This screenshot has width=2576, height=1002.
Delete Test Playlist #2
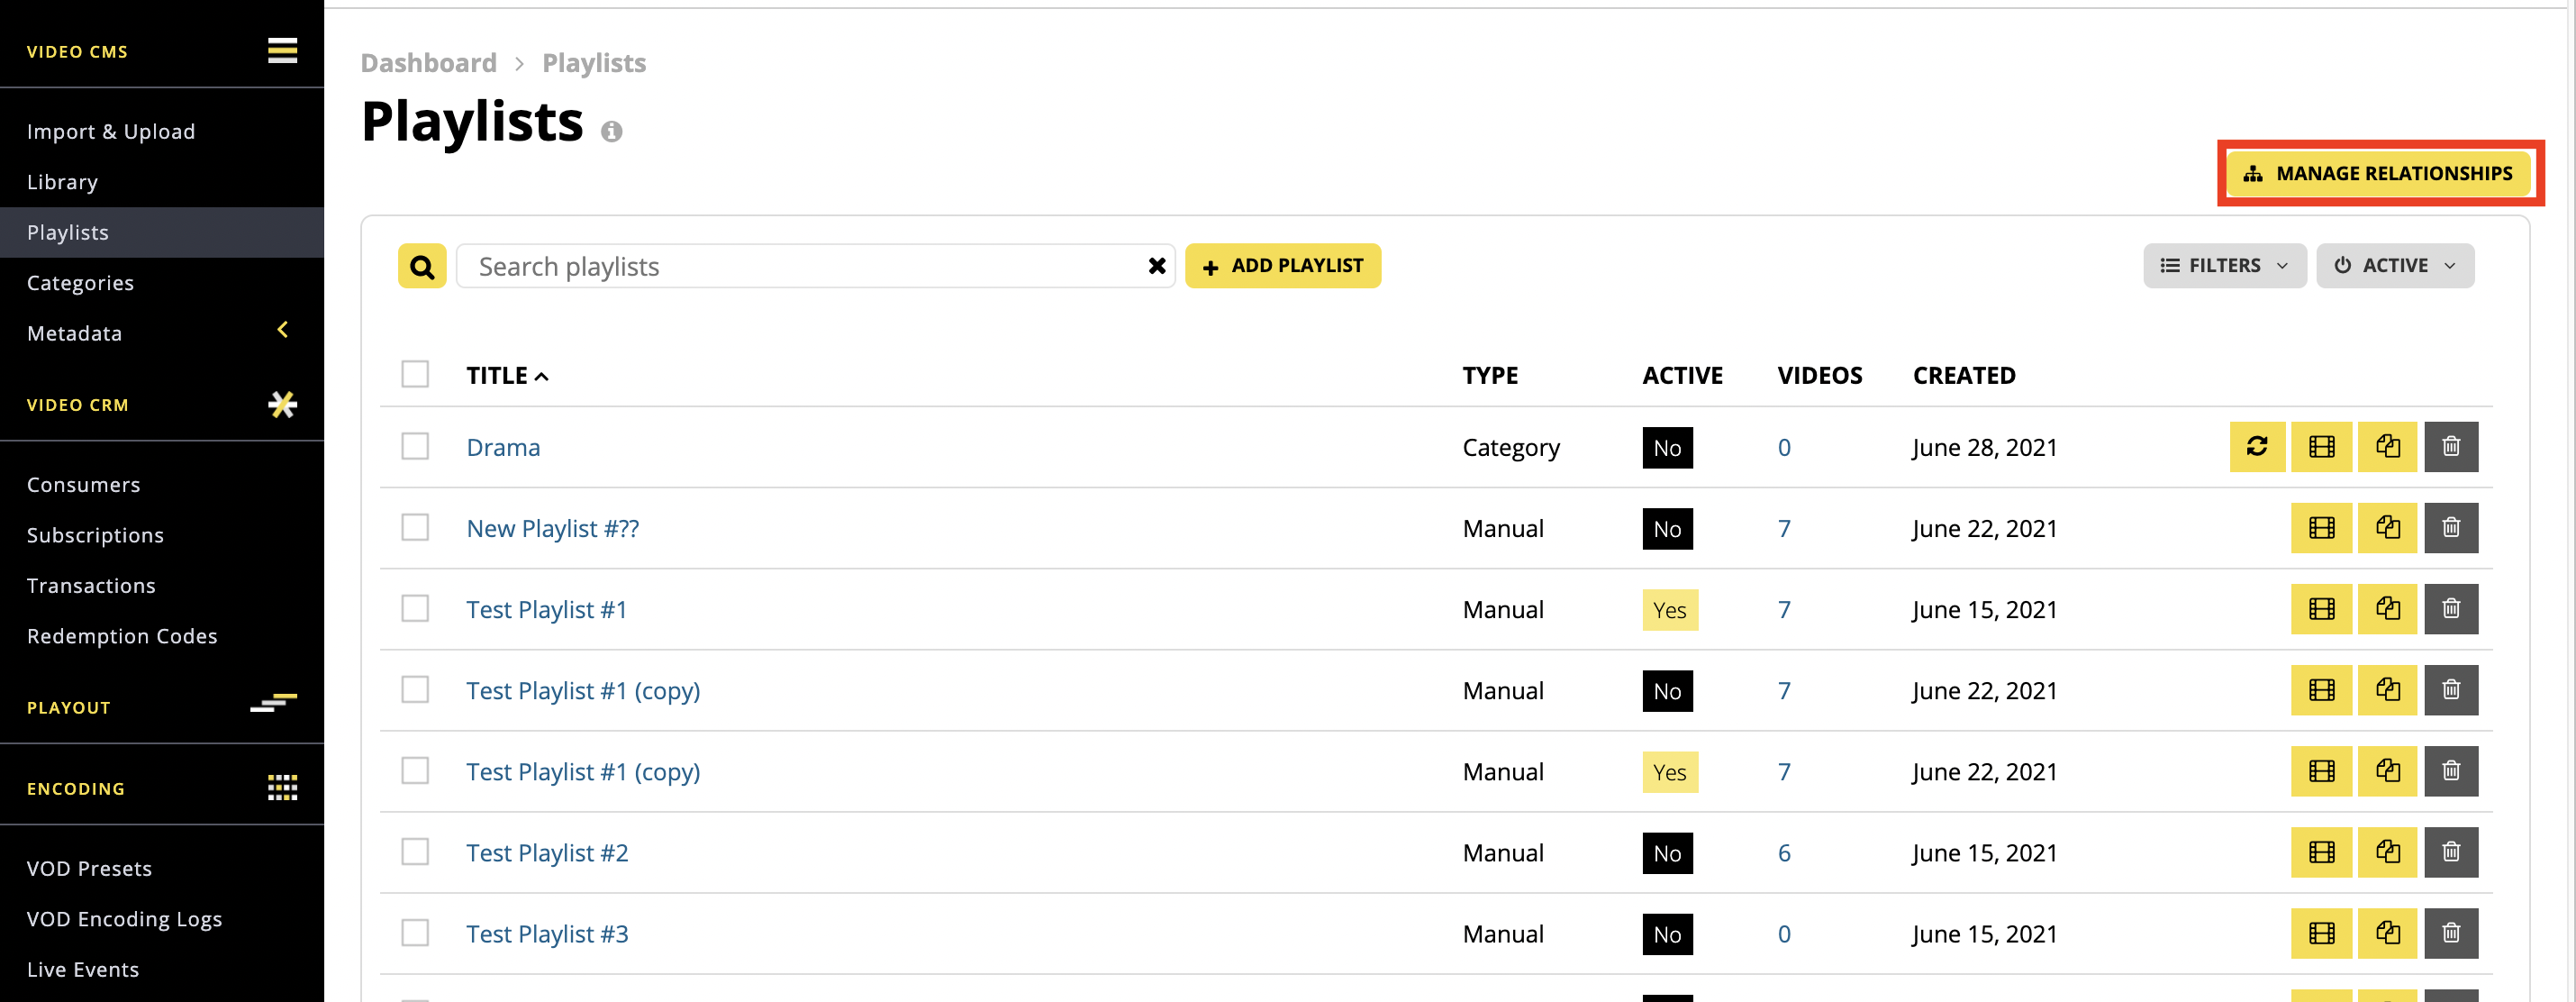pyautogui.click(x=2451, y=852)
